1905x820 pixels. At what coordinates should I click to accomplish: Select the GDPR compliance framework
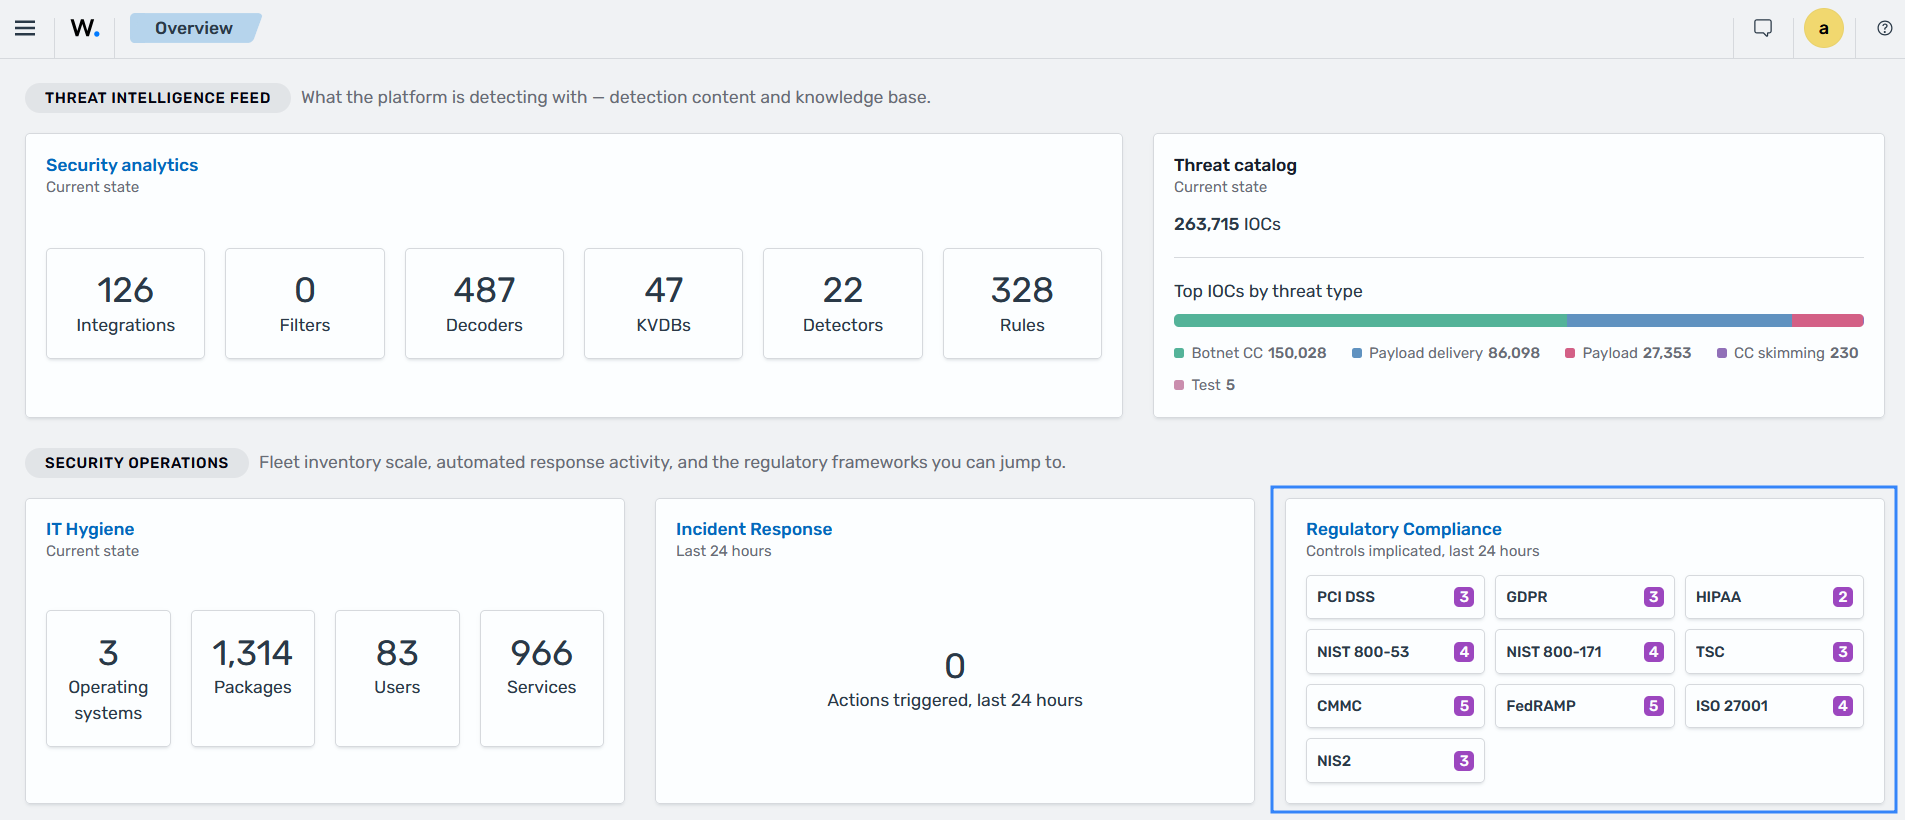pos(1585,597)
